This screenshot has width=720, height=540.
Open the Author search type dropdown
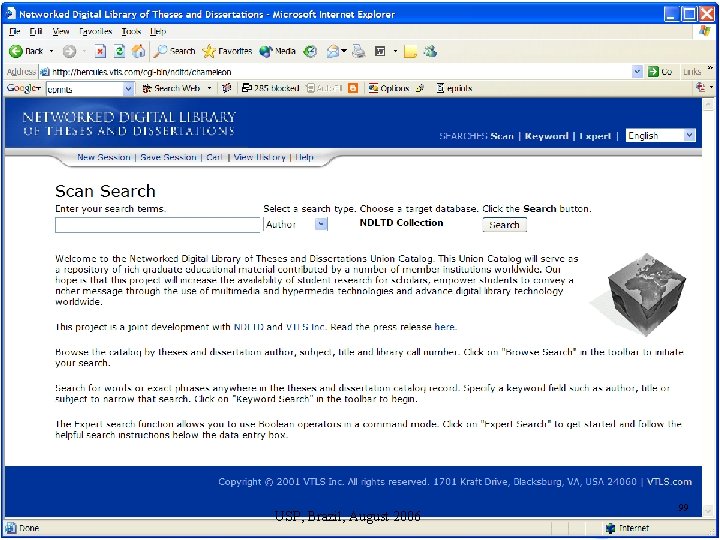coord(296,225)
